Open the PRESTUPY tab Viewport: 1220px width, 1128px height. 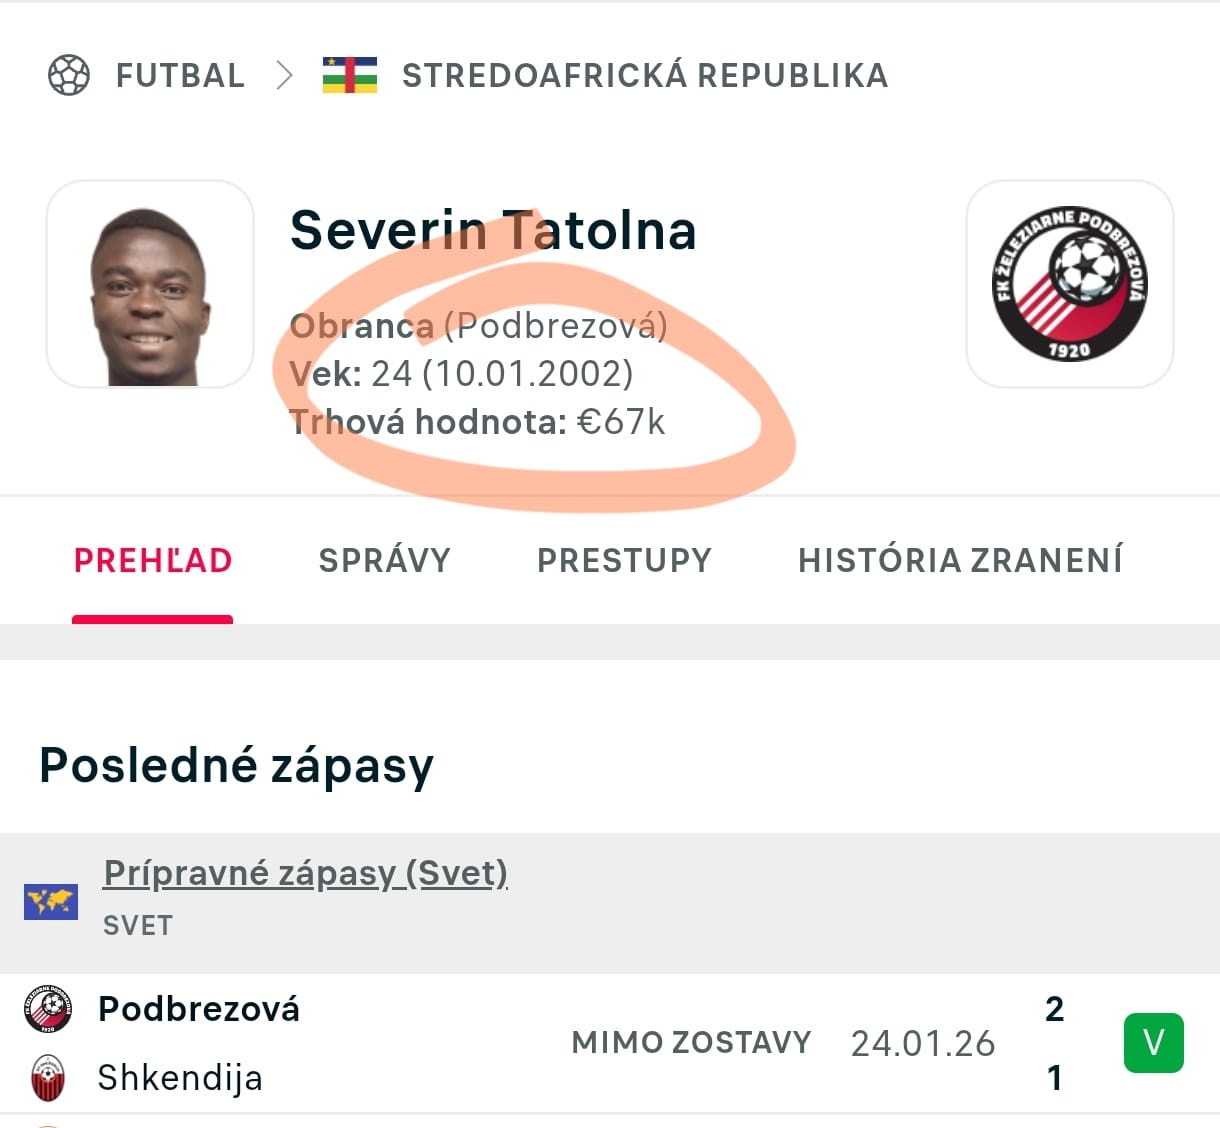pyautogui.click(x=624, y=560)
